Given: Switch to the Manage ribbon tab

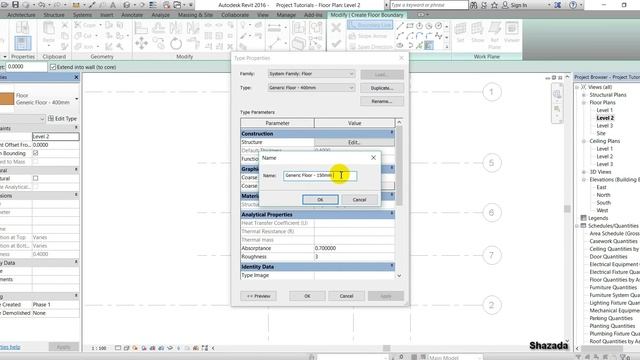Looking at the screenshot, I should pyautogui.click(x=286, y=15).
